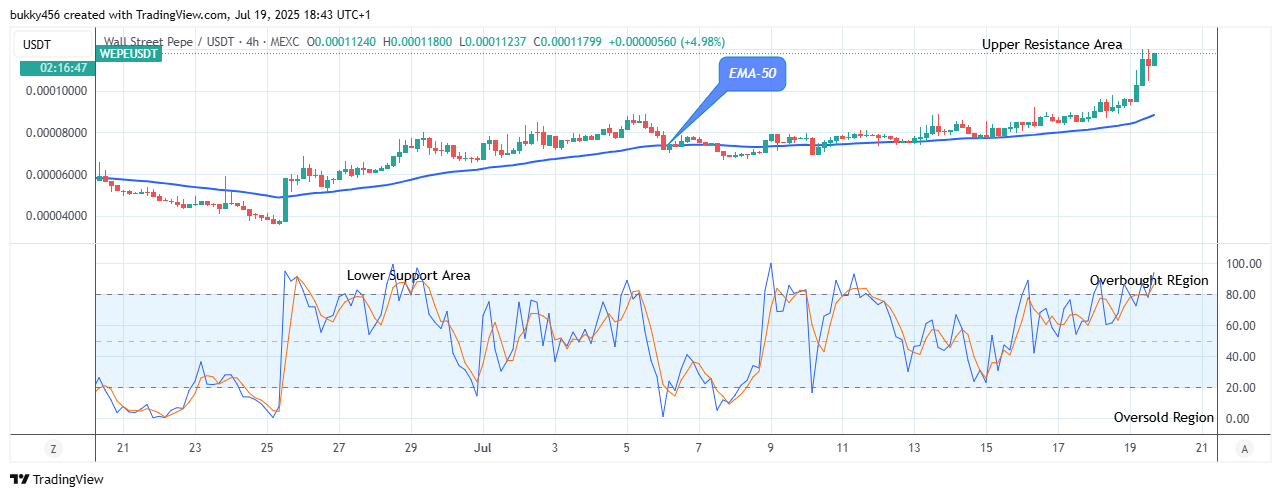
Task: Click the 13 date on time axis
Action: tap(914, 449)
